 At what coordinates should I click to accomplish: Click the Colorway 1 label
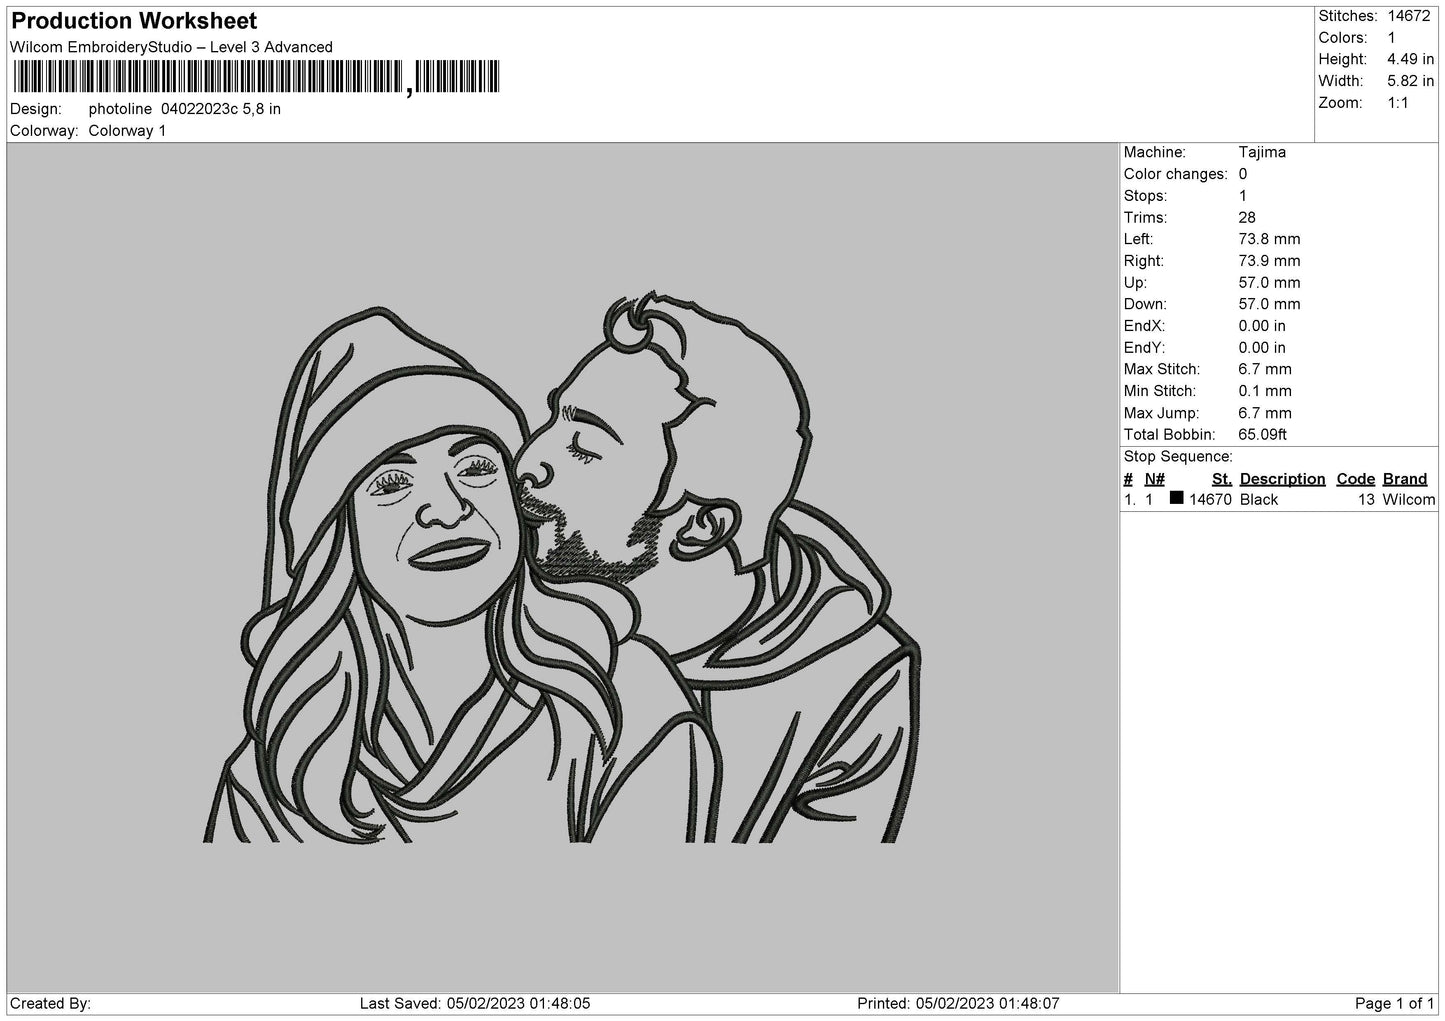click(127, 131)
